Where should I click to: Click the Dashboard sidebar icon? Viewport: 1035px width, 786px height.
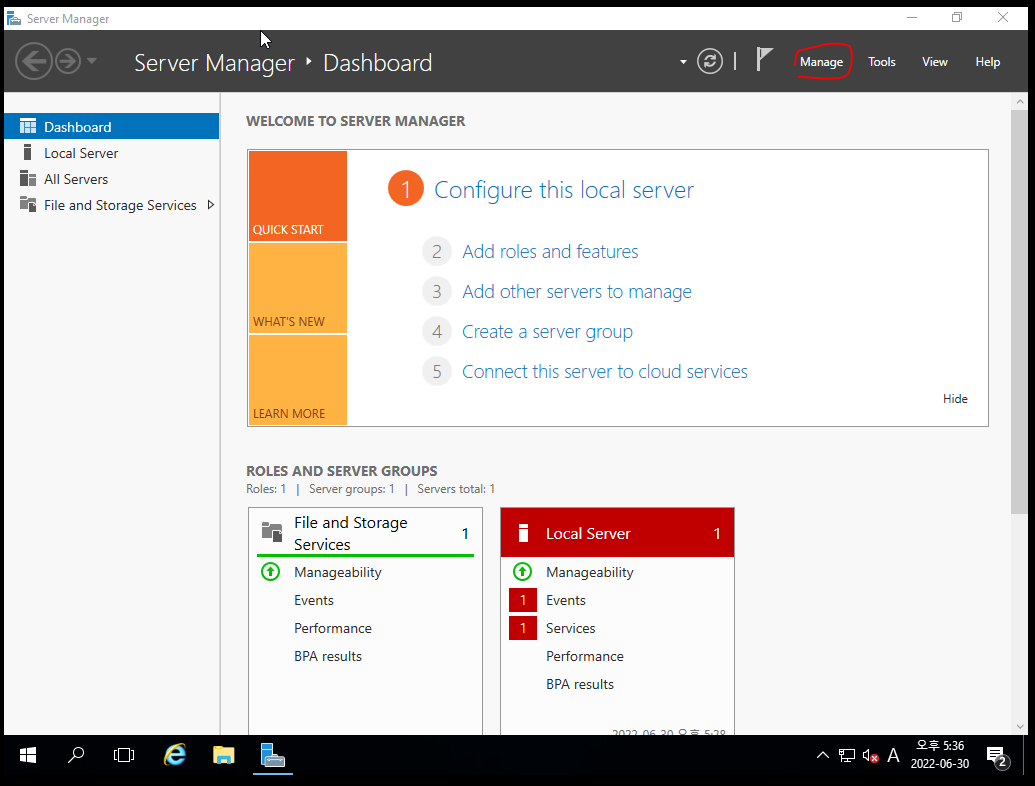tap(28, 126)
